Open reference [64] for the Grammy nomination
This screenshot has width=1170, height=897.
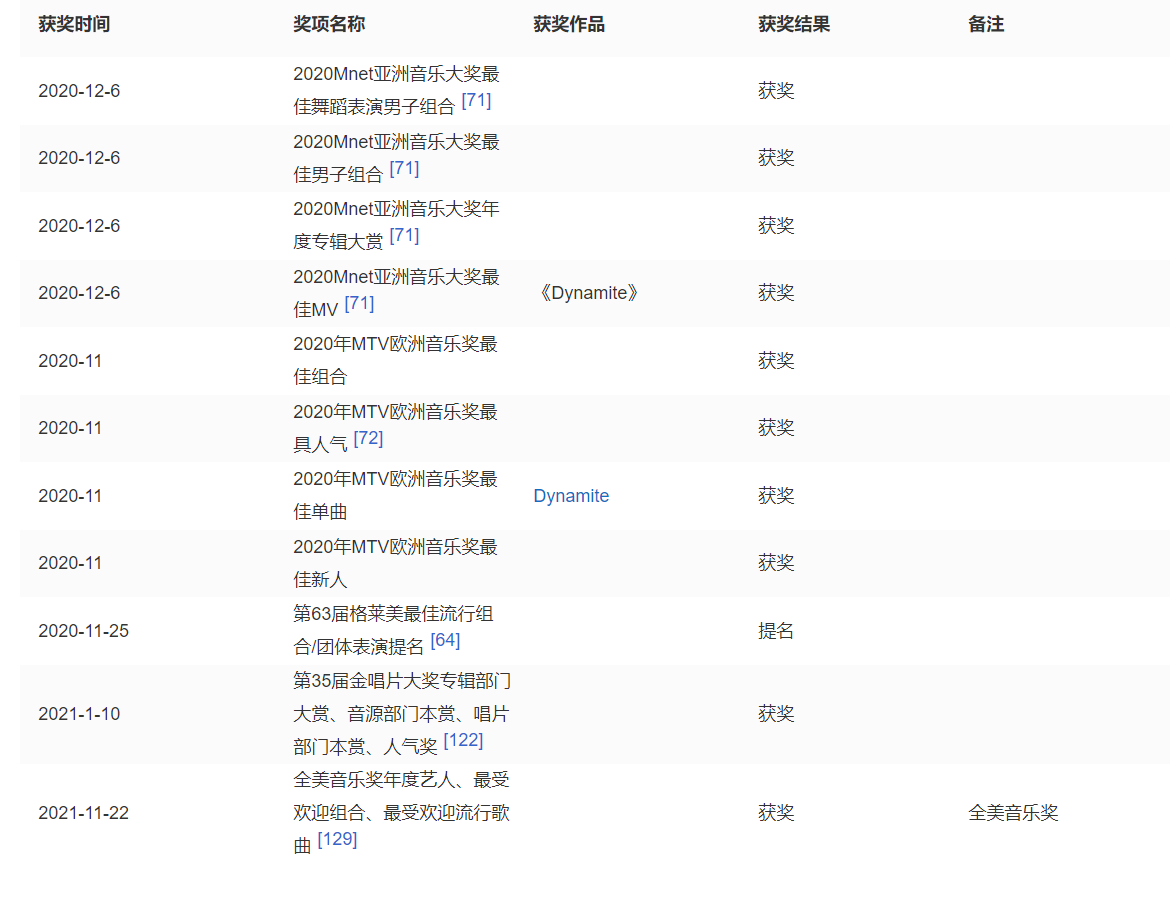click(445, 641)
